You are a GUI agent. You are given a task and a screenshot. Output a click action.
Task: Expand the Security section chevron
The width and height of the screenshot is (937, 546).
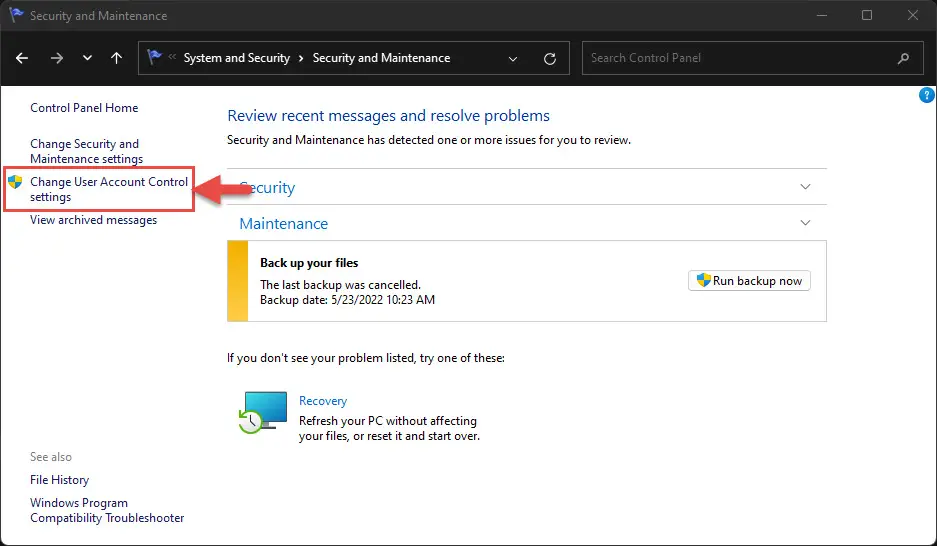[x=806, y=187]
